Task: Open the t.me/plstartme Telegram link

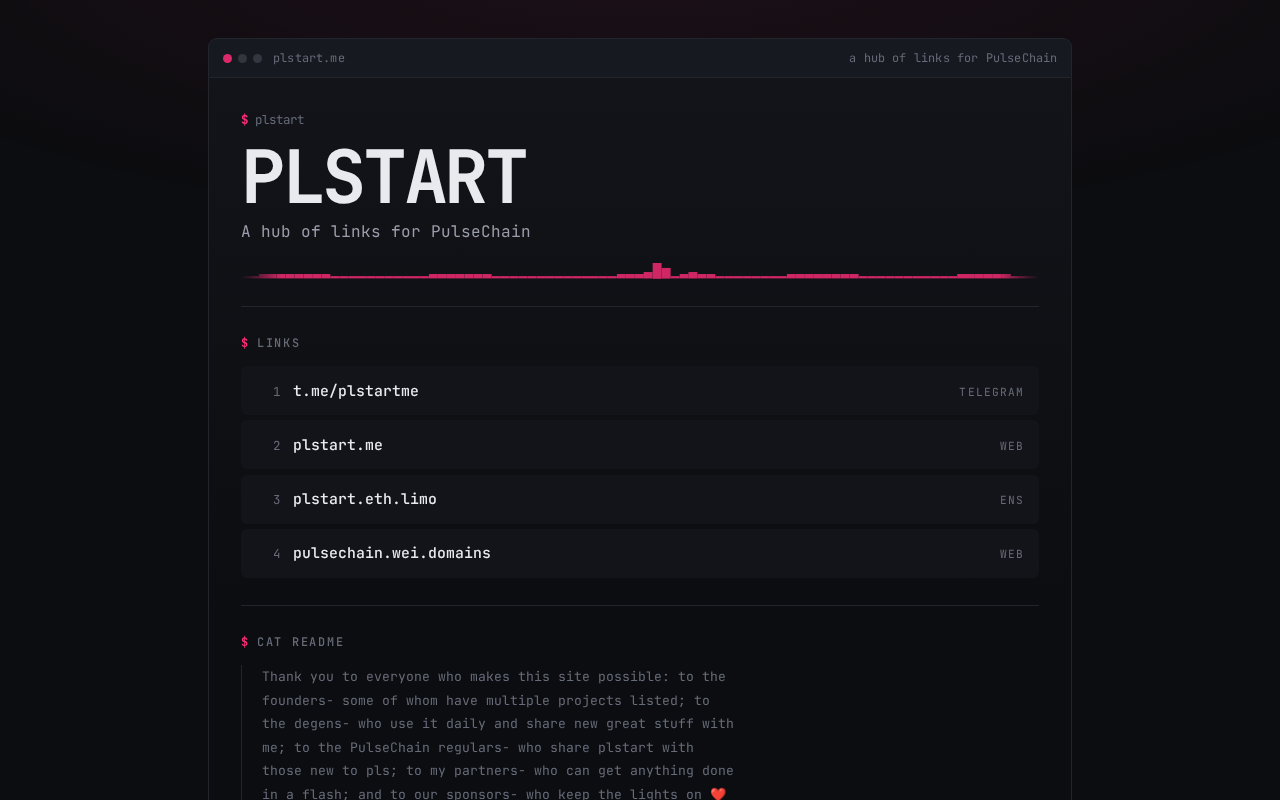Action: pos(640,391)
